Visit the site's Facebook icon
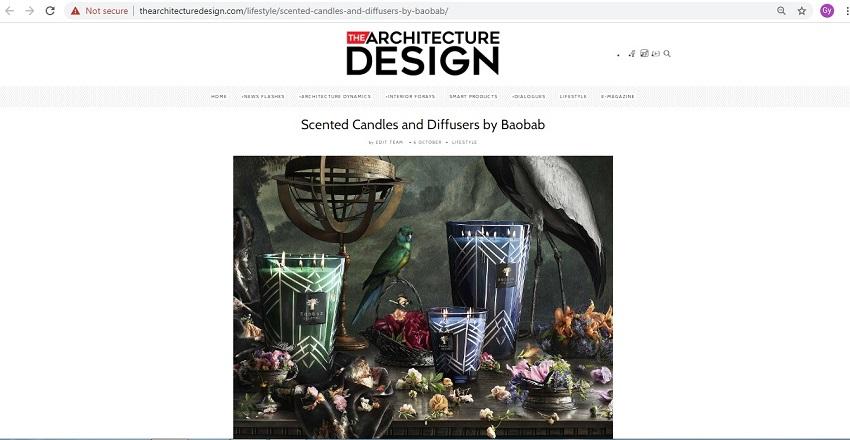The width and height of the screenshot is (850, 440). 632,54
